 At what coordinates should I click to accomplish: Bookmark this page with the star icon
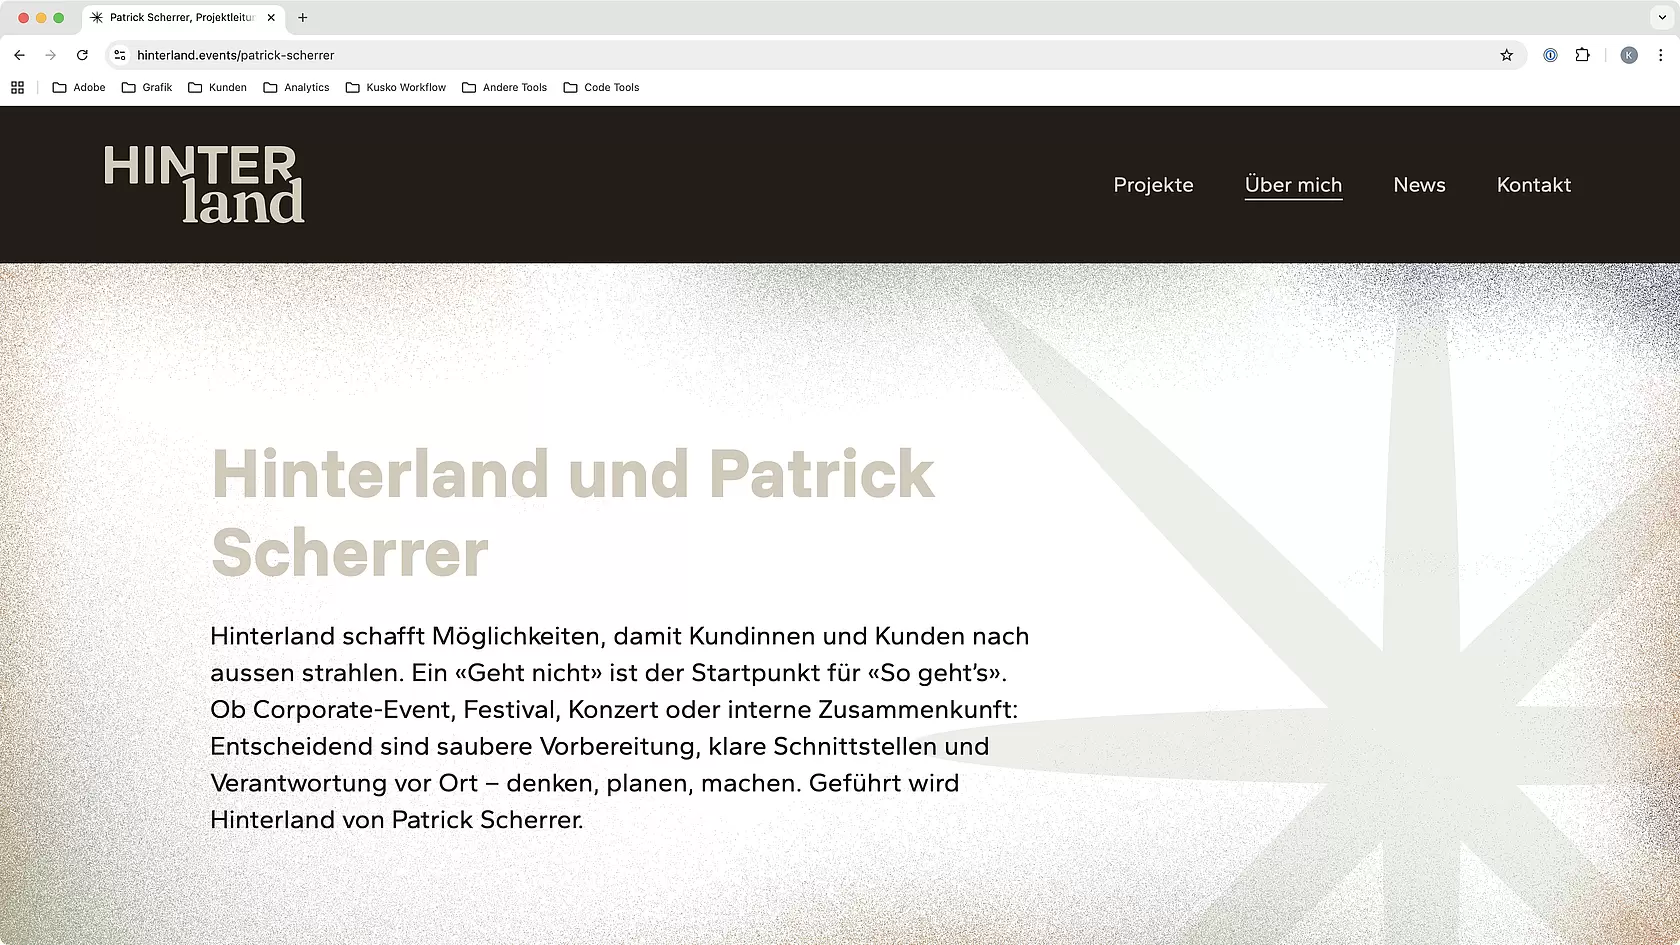point(1506,55)
